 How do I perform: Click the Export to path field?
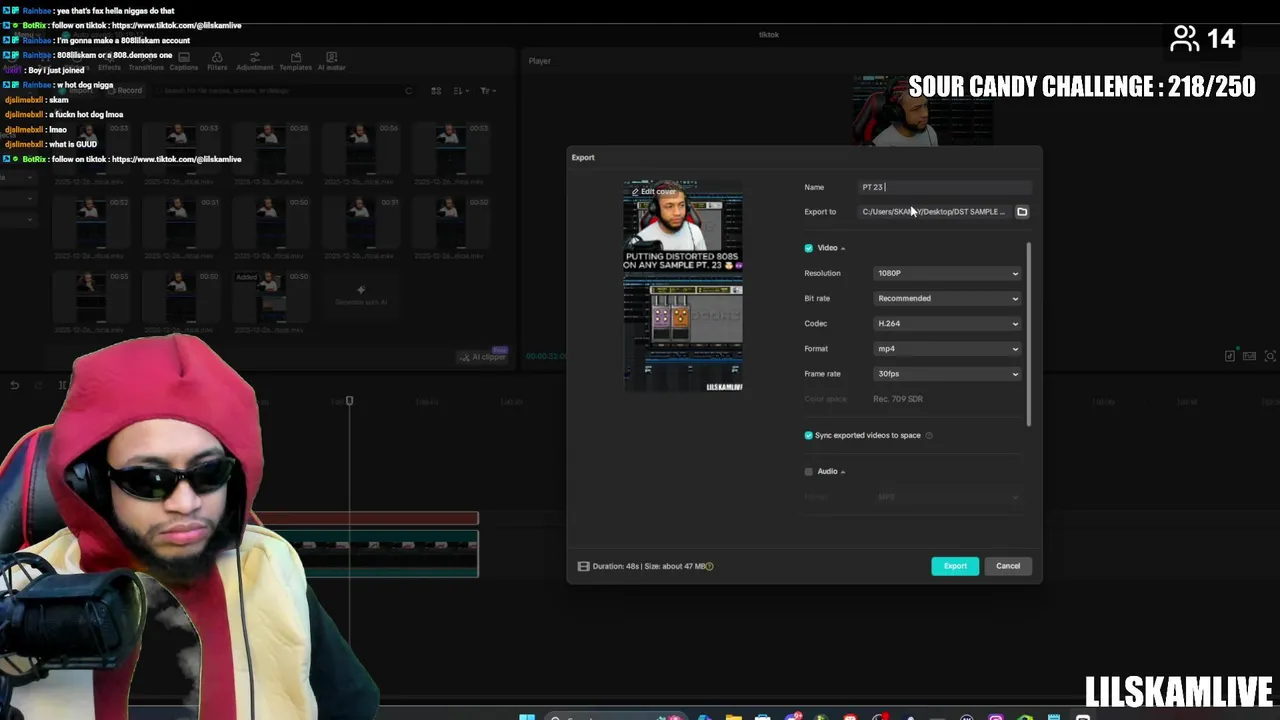point(935,212)
